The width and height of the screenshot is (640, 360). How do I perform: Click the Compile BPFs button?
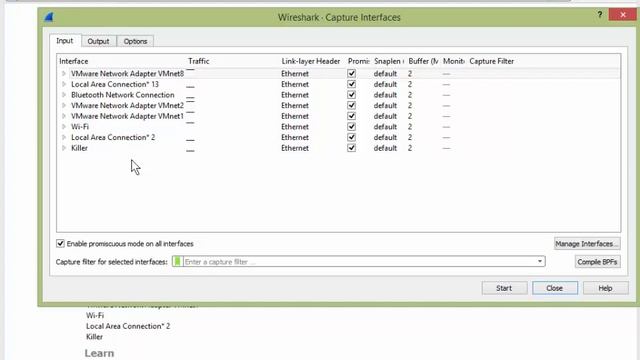tap(598, 262)
